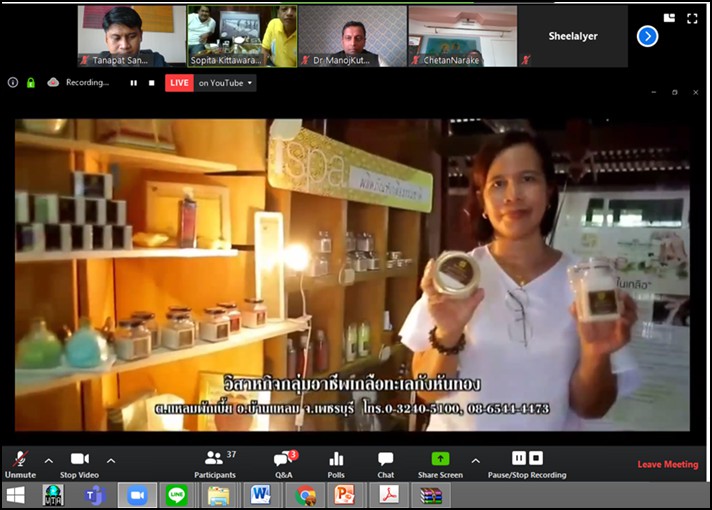Expand audio options arrow next to Unmute
The image size is (712, 510).
pyautogui.click(x=48, y=460)
